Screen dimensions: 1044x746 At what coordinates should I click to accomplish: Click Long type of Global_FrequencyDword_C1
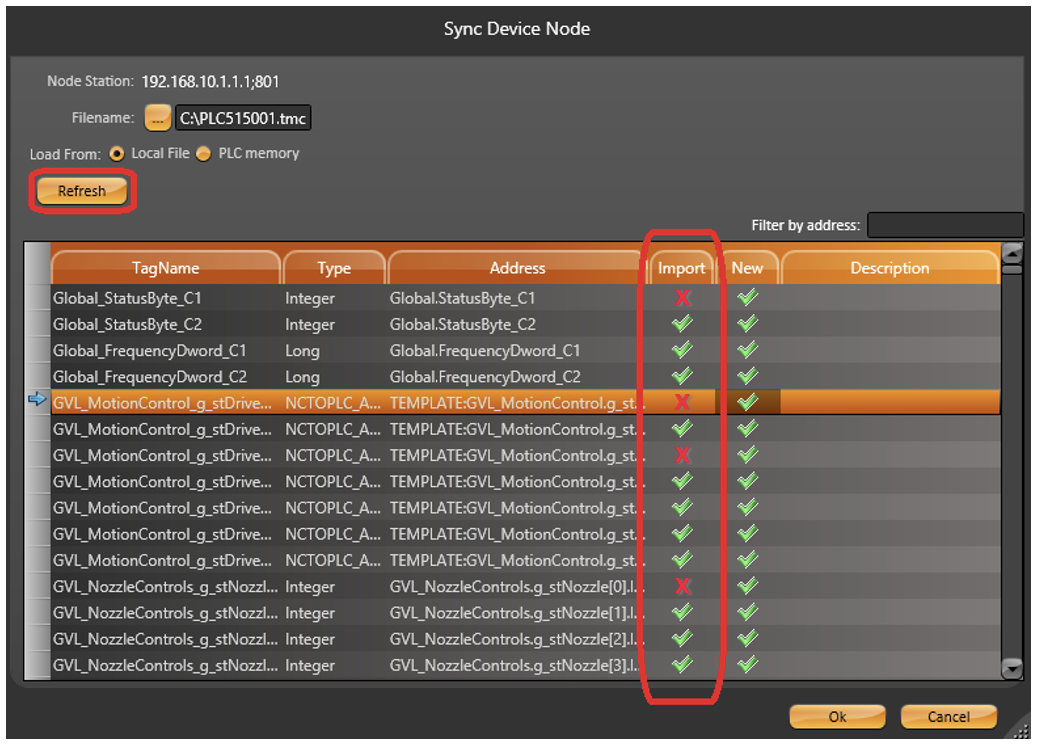tap(302, 351)
